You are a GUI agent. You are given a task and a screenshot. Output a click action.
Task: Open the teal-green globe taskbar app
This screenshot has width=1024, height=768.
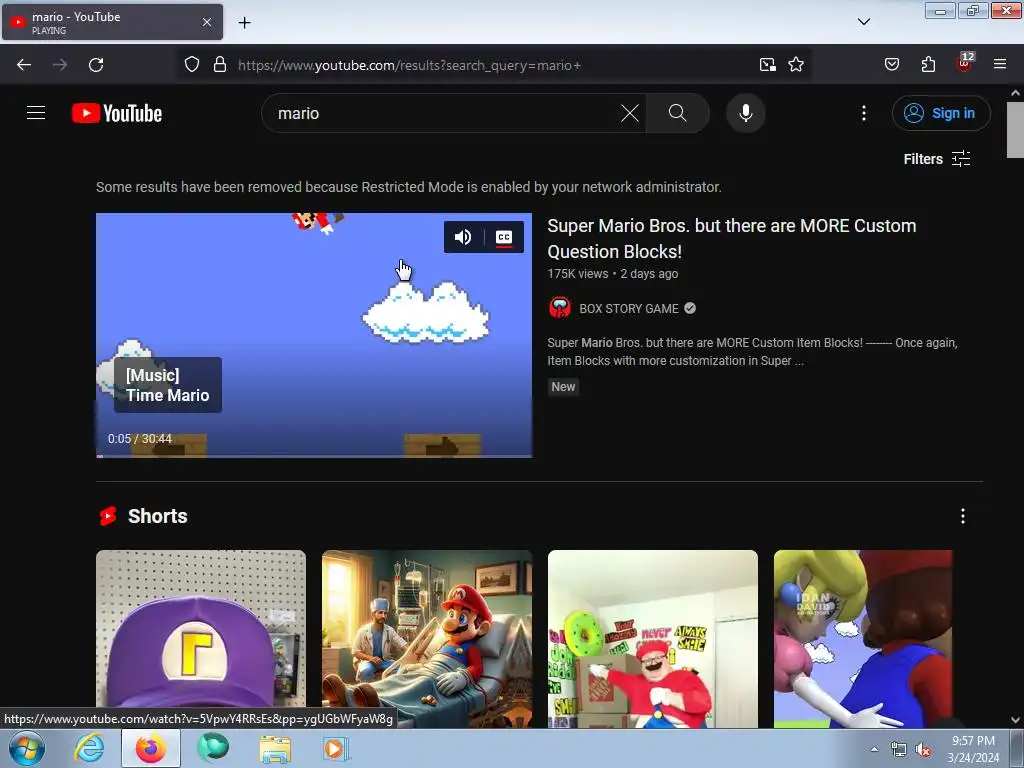(213, 748)
